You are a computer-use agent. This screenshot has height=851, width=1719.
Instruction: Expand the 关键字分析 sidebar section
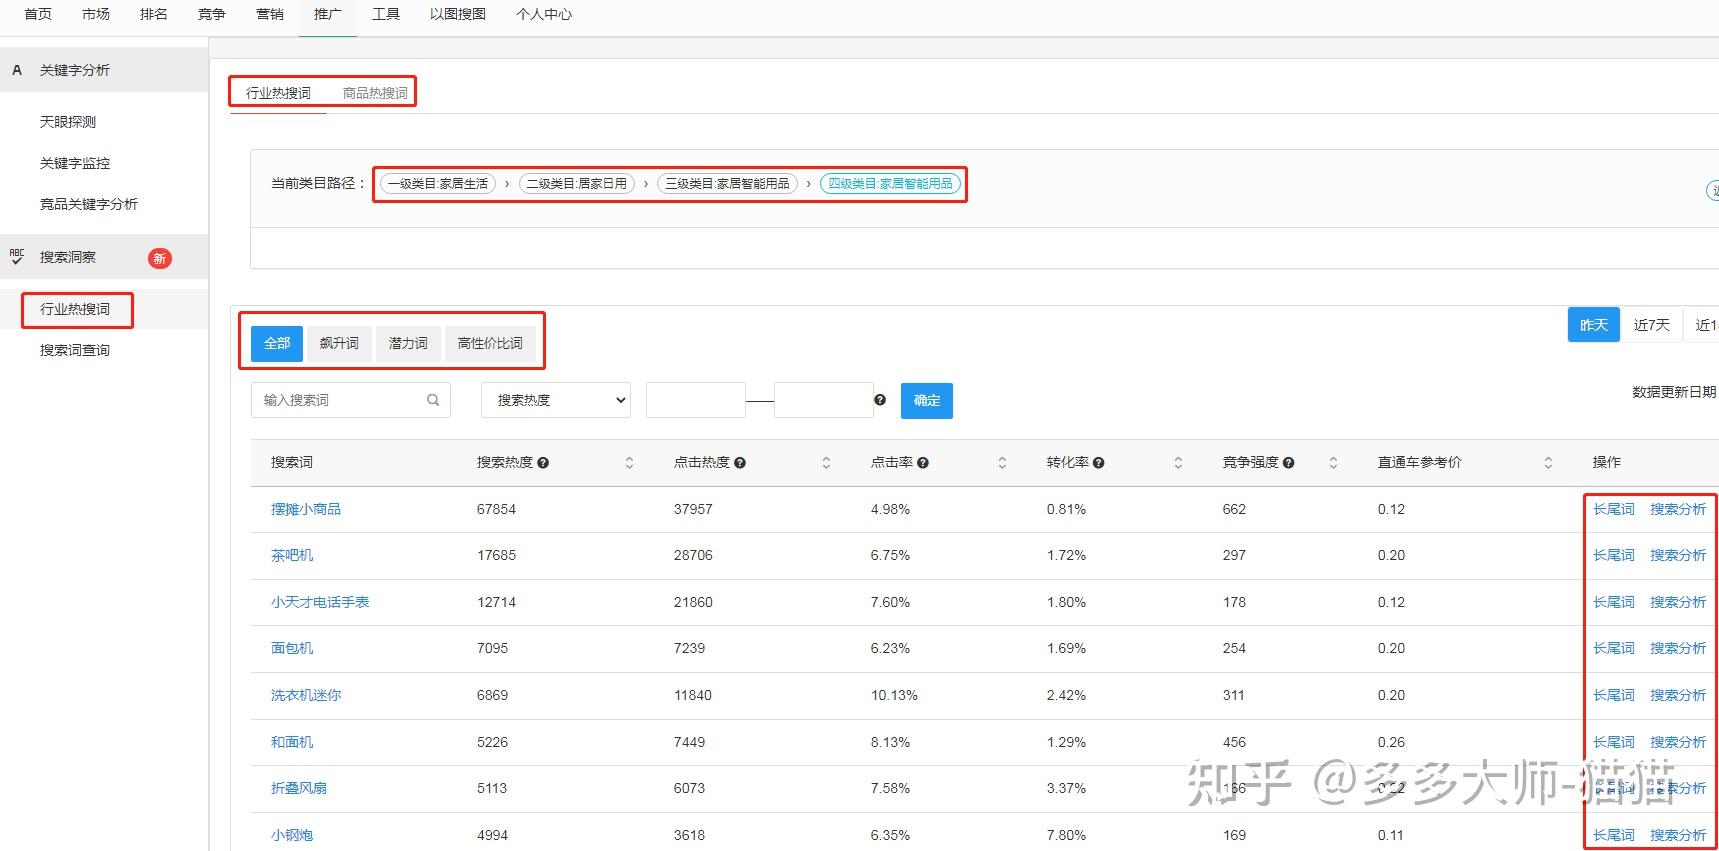coord(75,70)
